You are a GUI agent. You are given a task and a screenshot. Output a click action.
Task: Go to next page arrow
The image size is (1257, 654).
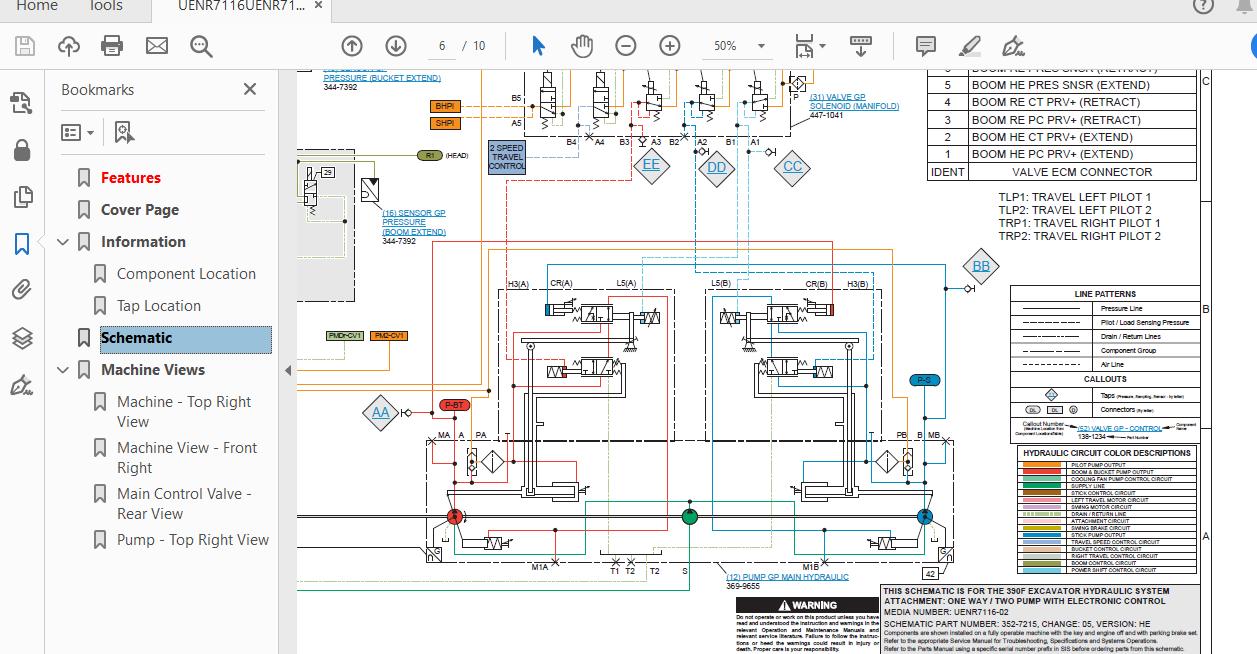[395, 46]
